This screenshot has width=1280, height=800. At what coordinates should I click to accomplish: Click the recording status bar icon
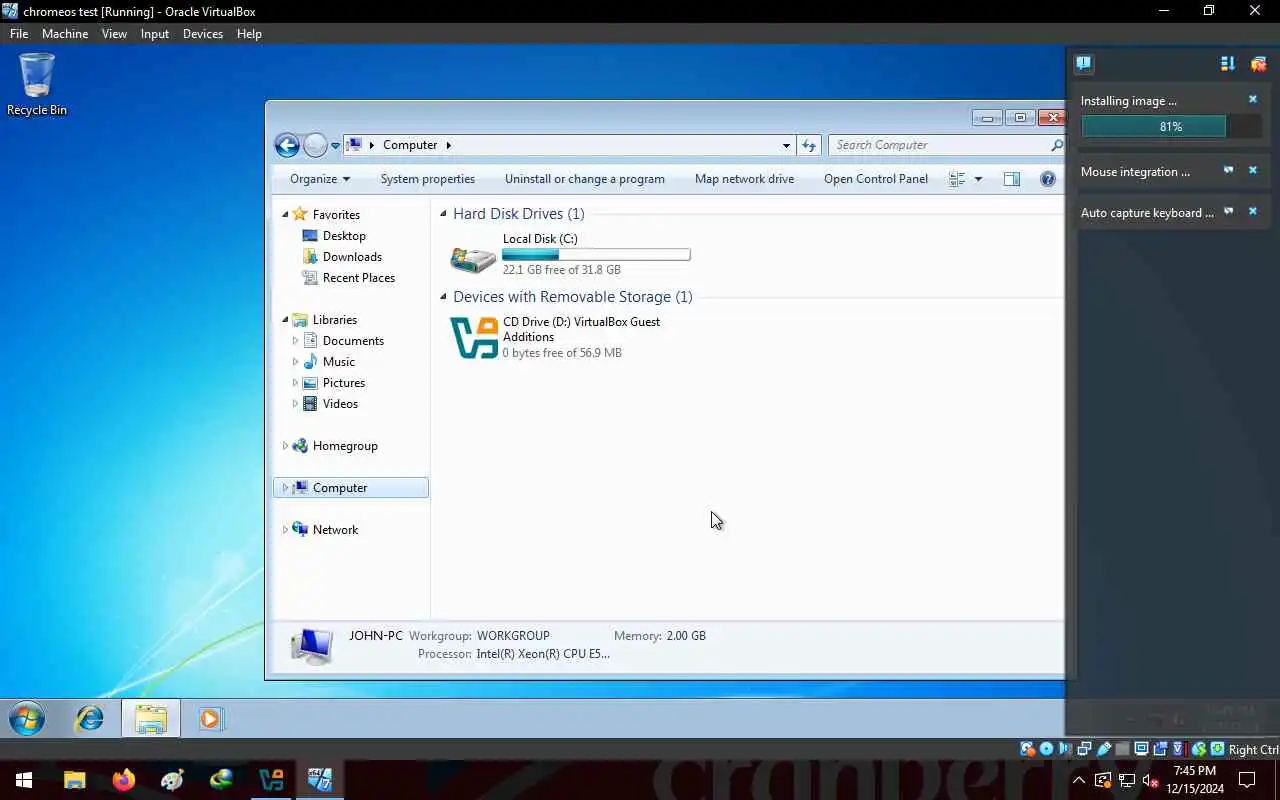click(1160, 749)
